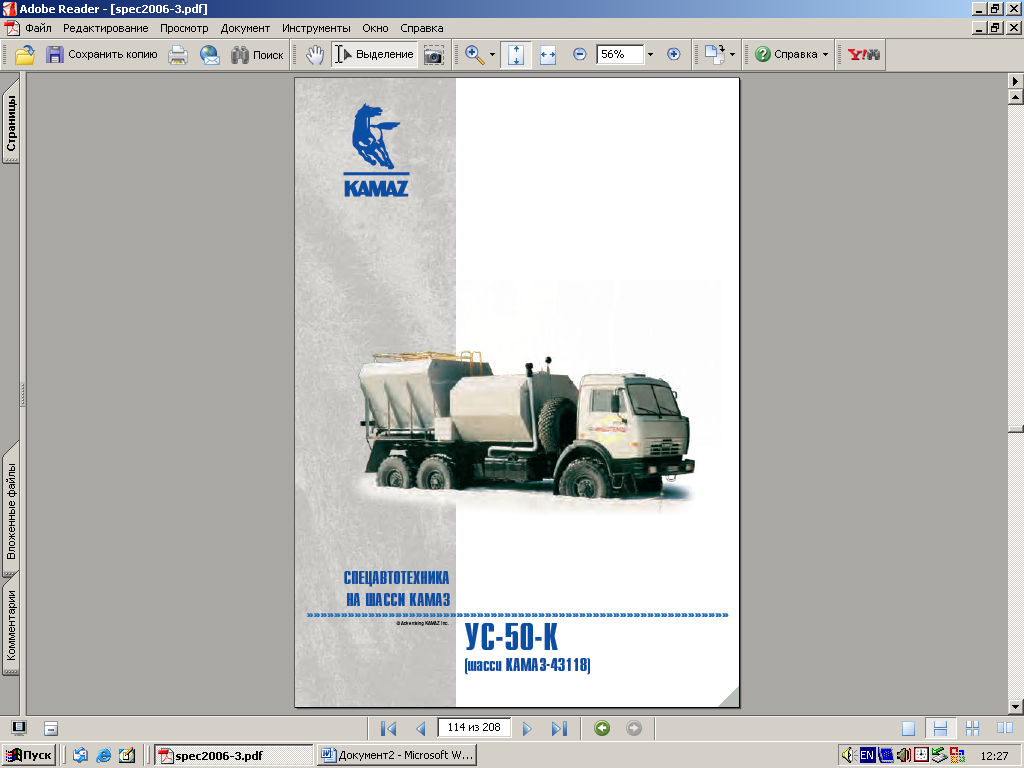
Task: Click the rotate pages icon
Action: pos(715,55)
